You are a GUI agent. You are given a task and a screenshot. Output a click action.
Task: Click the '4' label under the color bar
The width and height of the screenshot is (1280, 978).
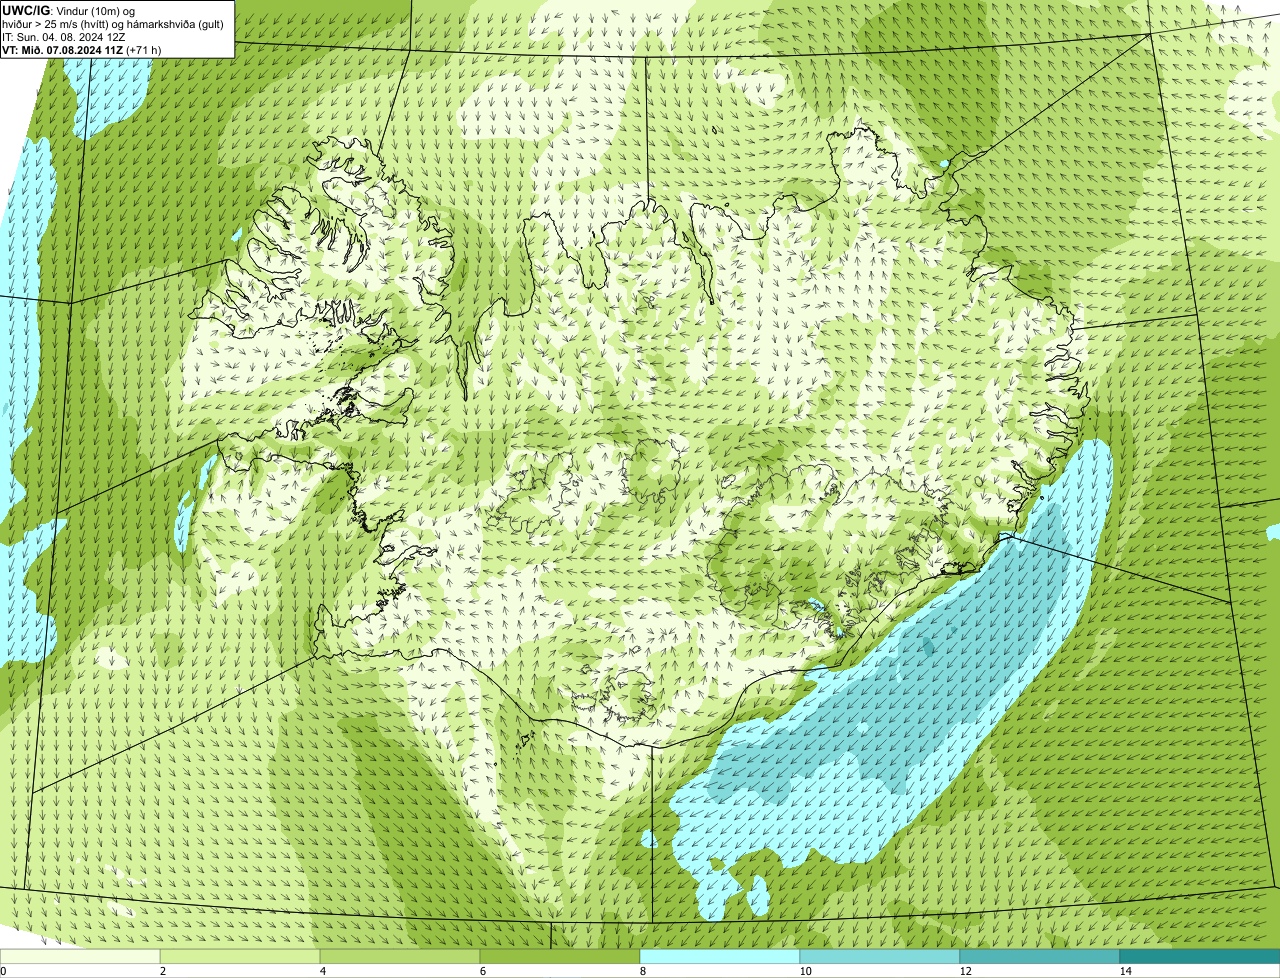322,971
